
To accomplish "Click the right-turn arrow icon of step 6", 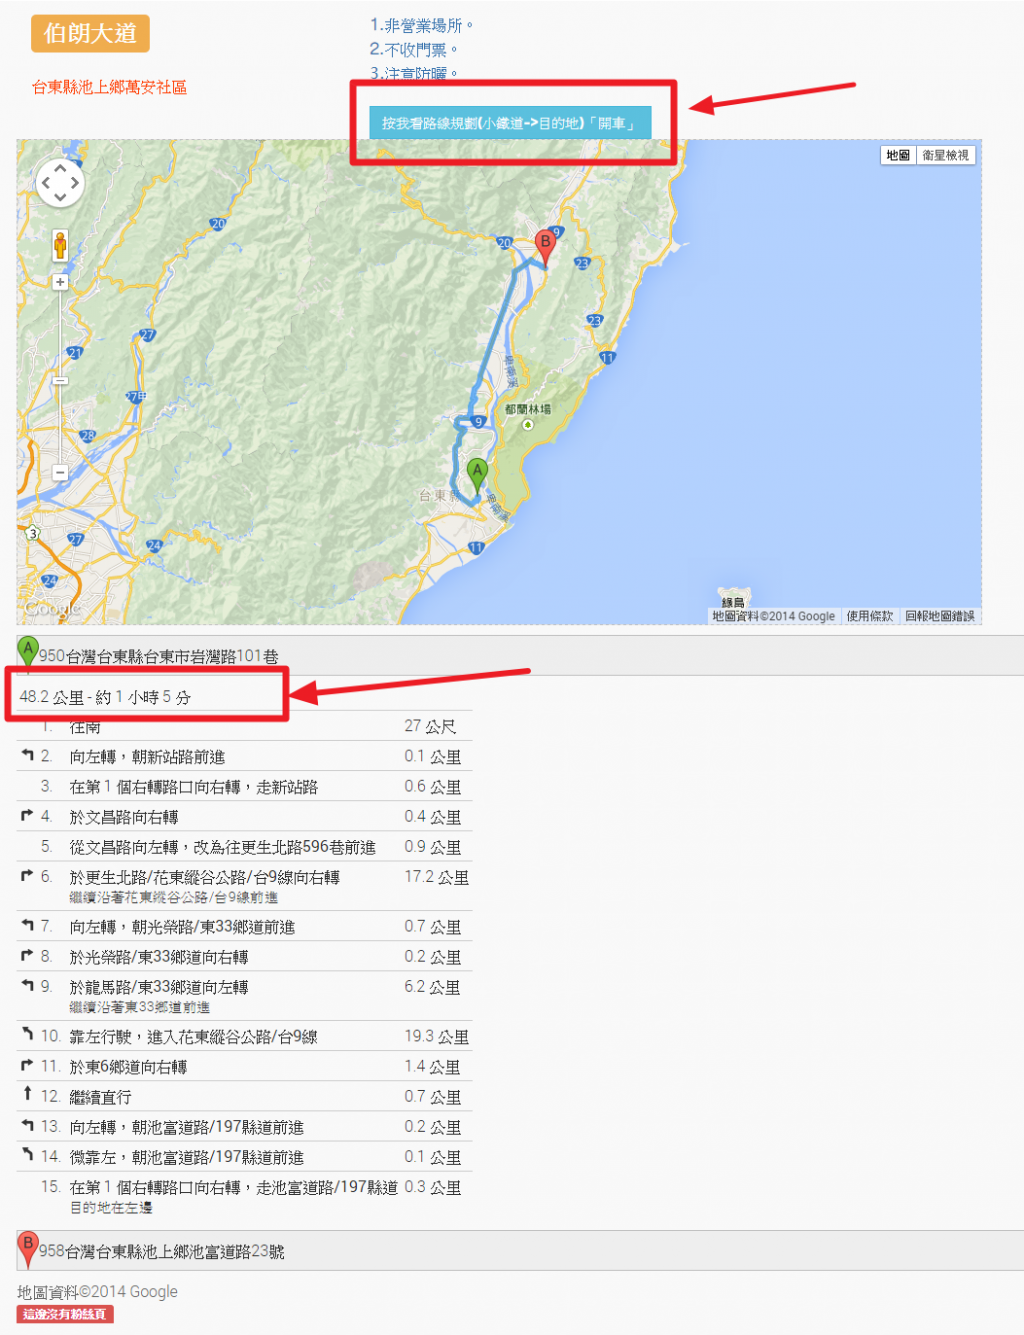I will 27,875.
